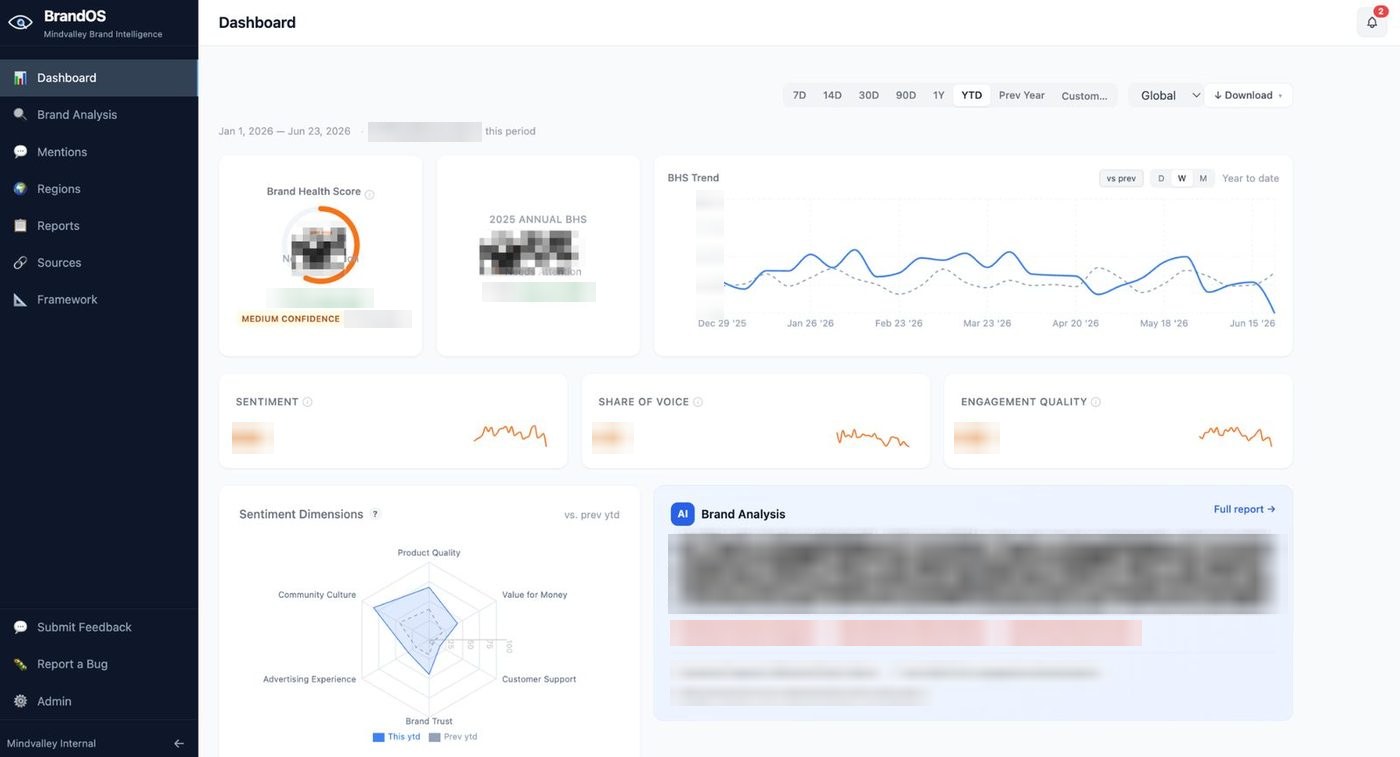Go to Mentions in the sidebar
The image size is (1400, 757).
99,152
